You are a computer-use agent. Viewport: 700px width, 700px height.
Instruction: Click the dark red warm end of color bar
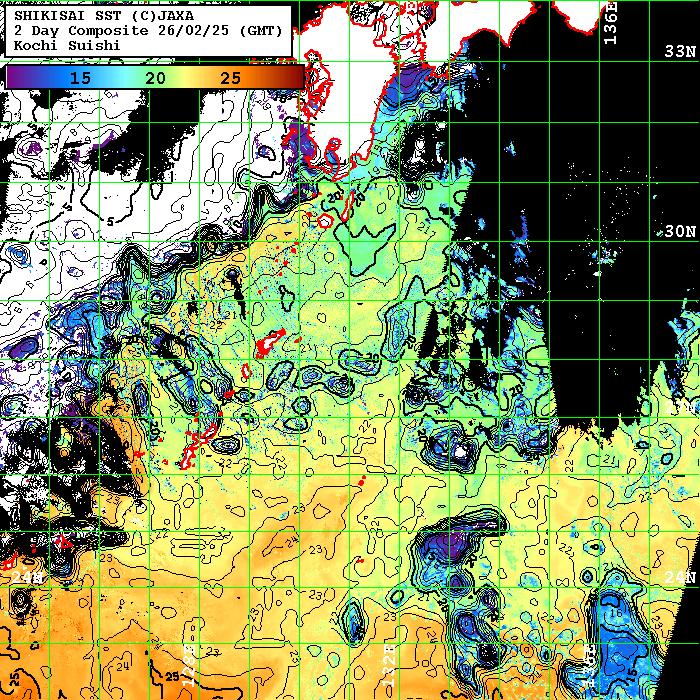[296, 77]
